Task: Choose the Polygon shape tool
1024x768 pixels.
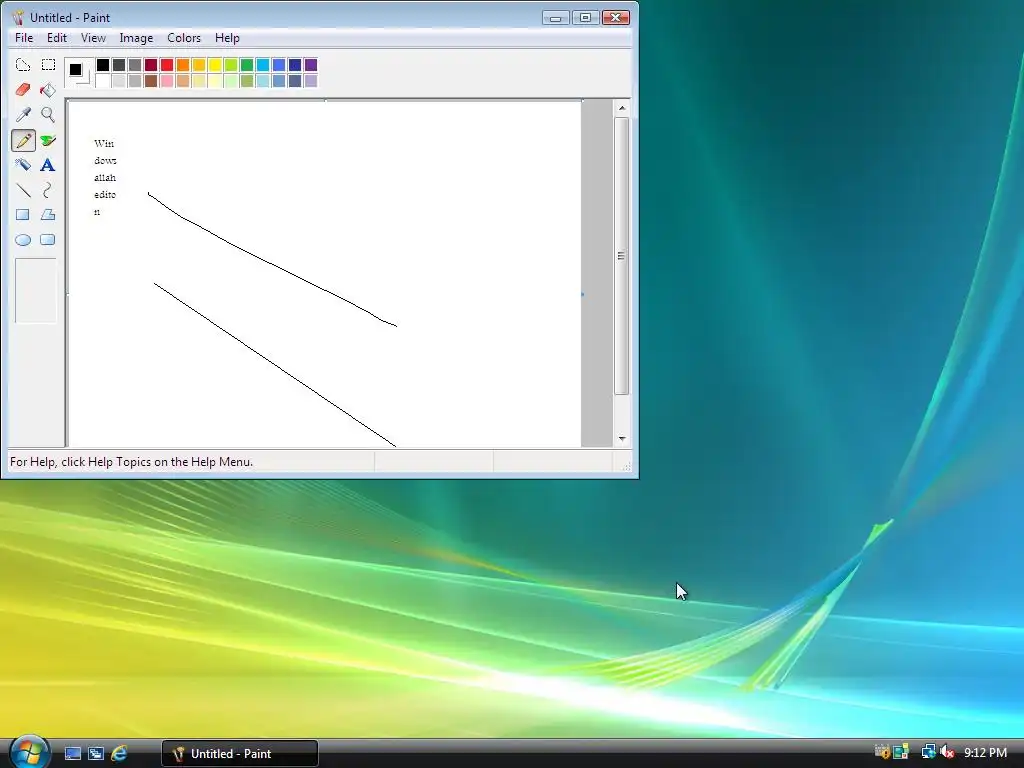Action: [48, 215]
